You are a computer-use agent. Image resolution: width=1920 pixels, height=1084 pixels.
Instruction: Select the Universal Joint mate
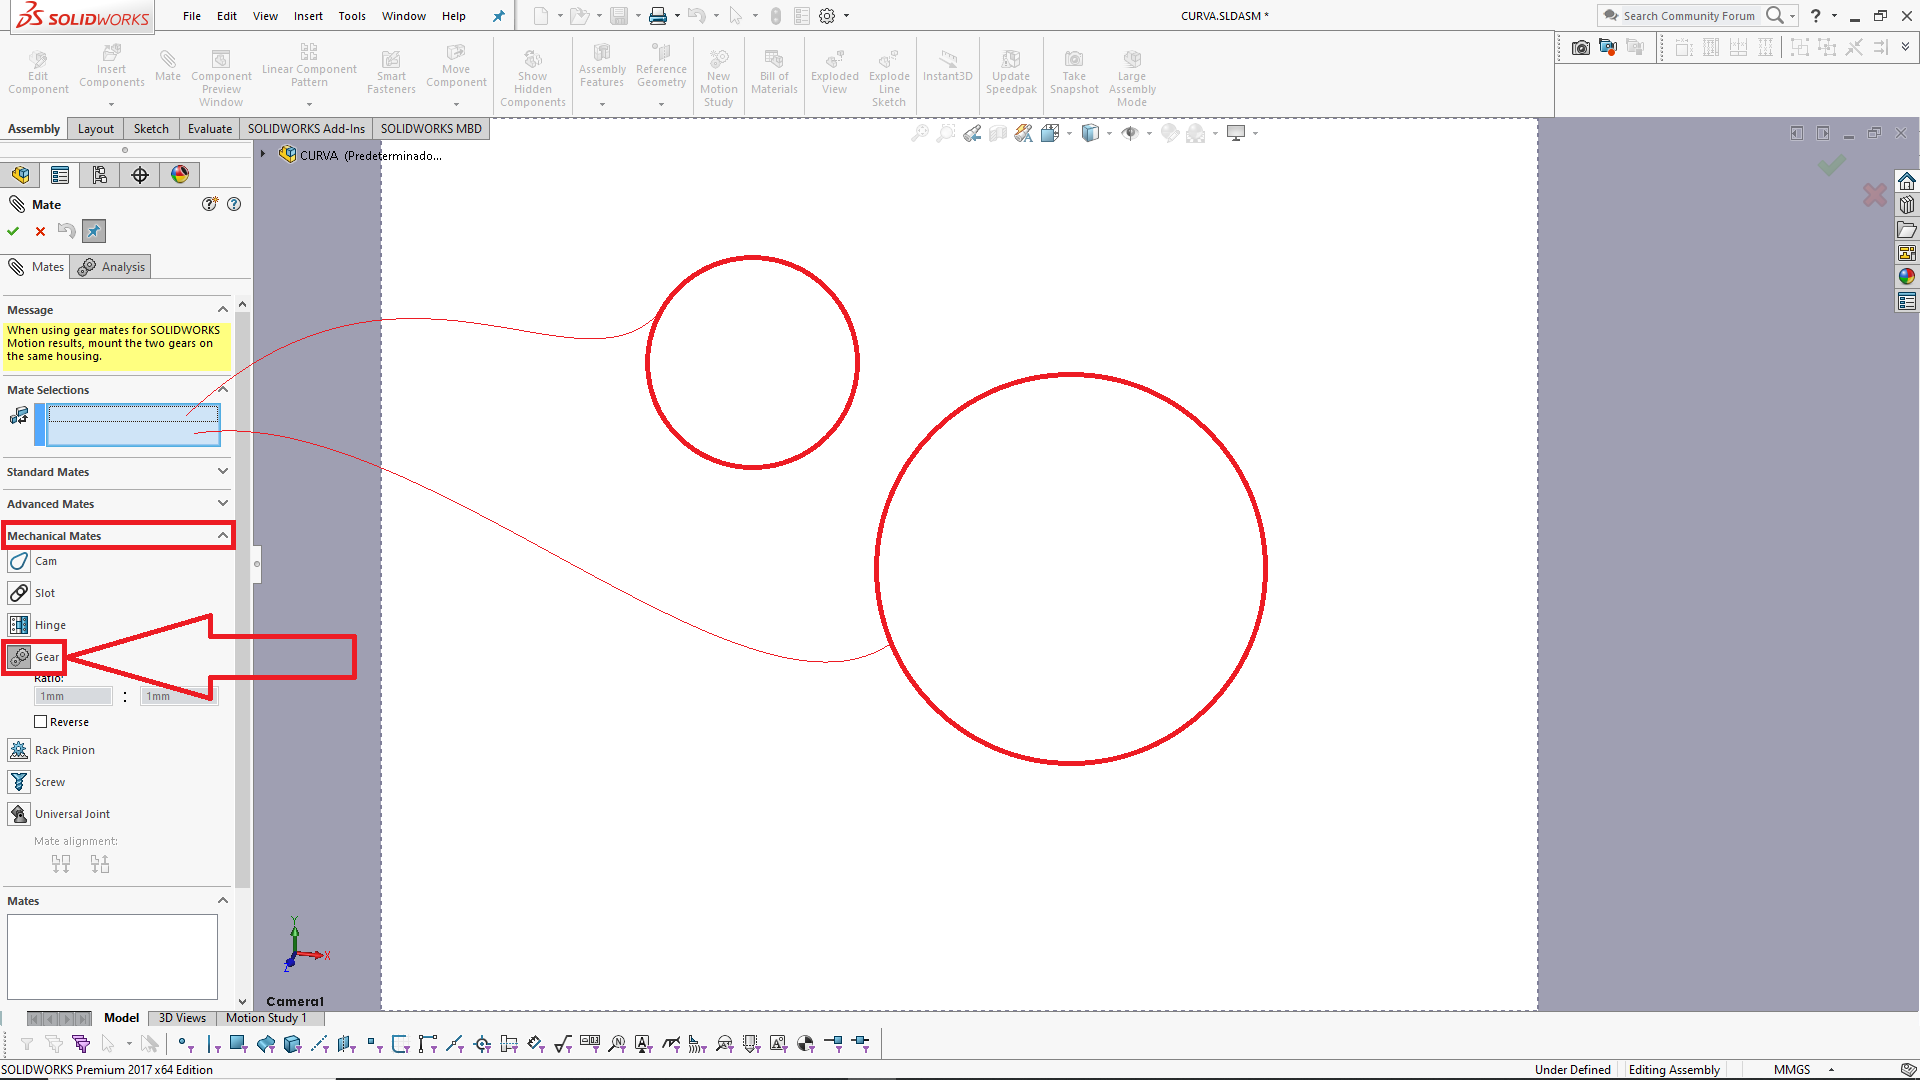tap(70, 813)
